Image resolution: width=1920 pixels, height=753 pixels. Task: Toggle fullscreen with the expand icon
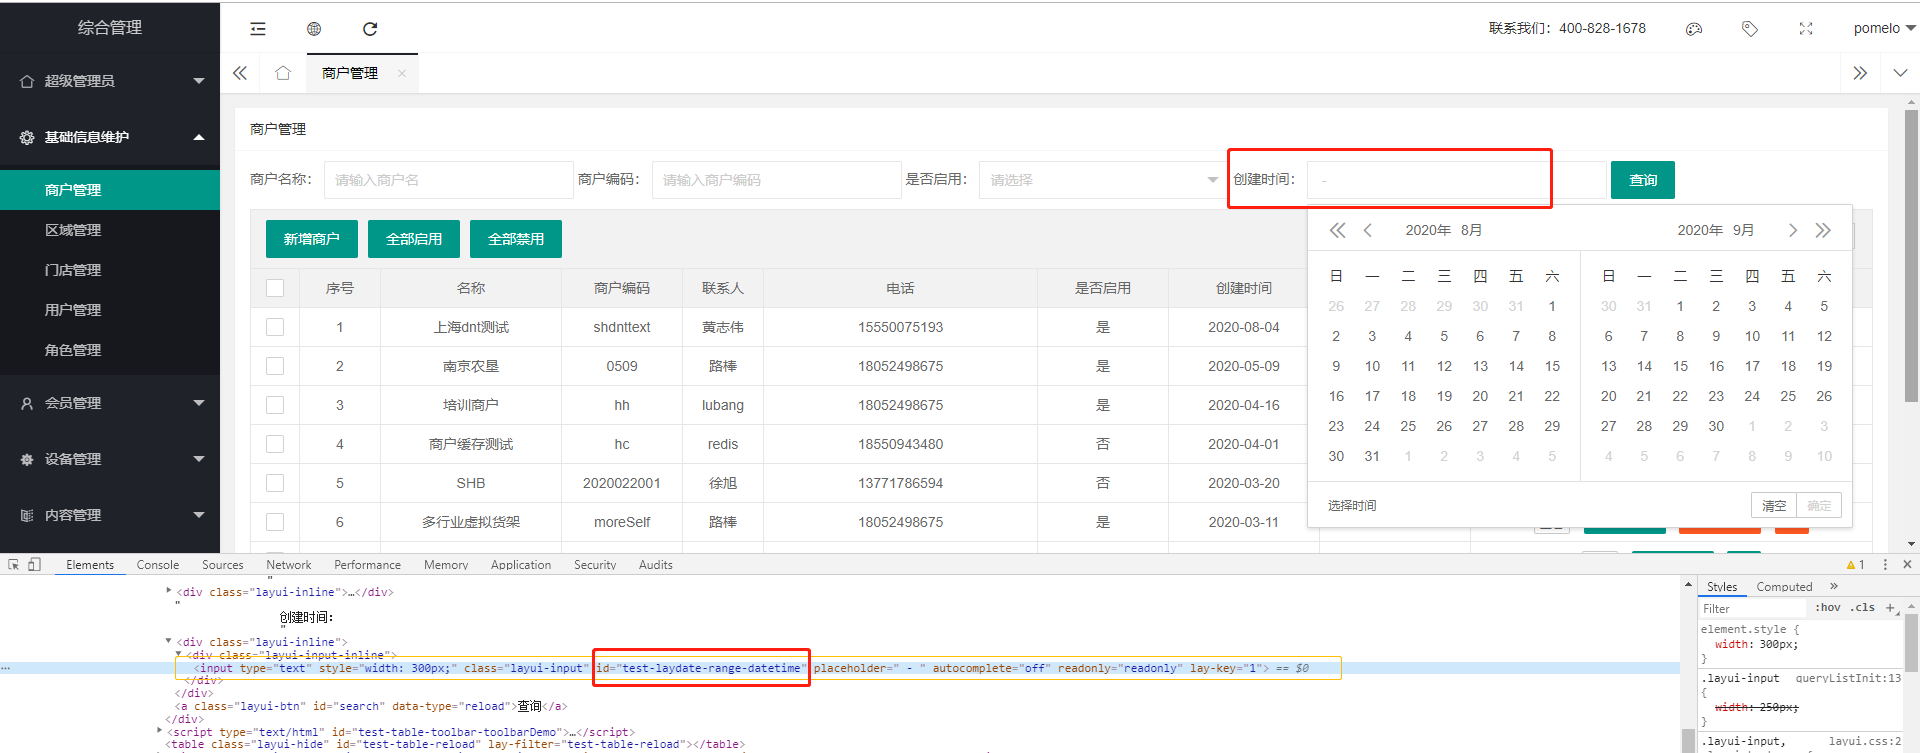point(1806,29)
